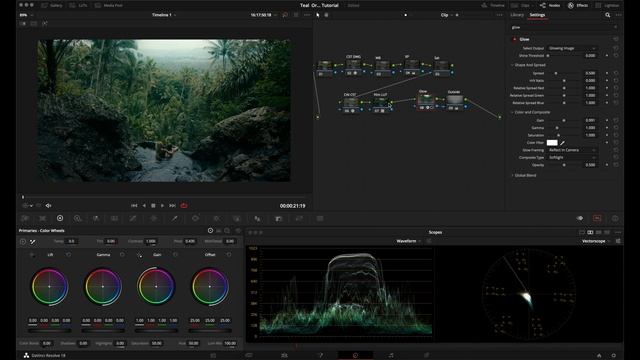This screenshot has width=640, height=360.
Task: Open the Curves palette icon
Action: (x=133, y=218)
